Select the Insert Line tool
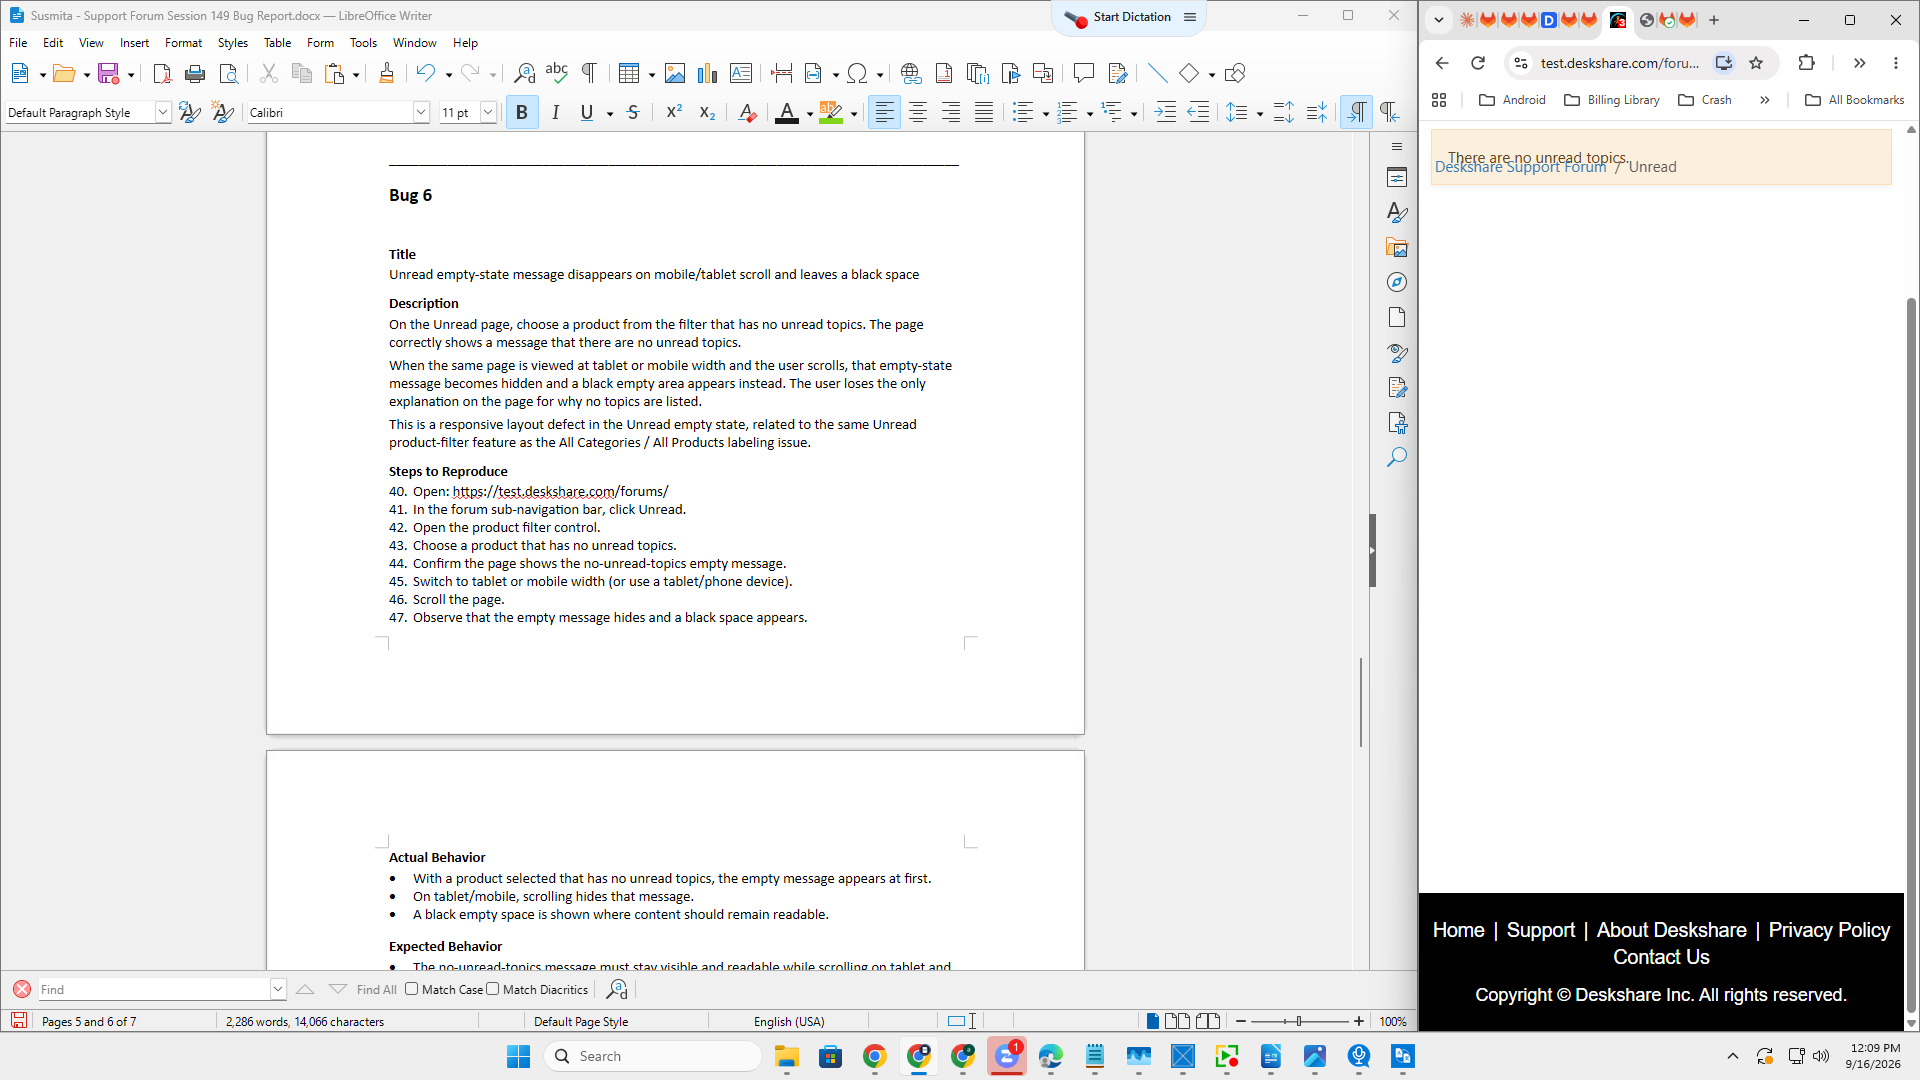Image resolution: width=1920 pixels, height=1080 pixels. [x=1157, y=73]
